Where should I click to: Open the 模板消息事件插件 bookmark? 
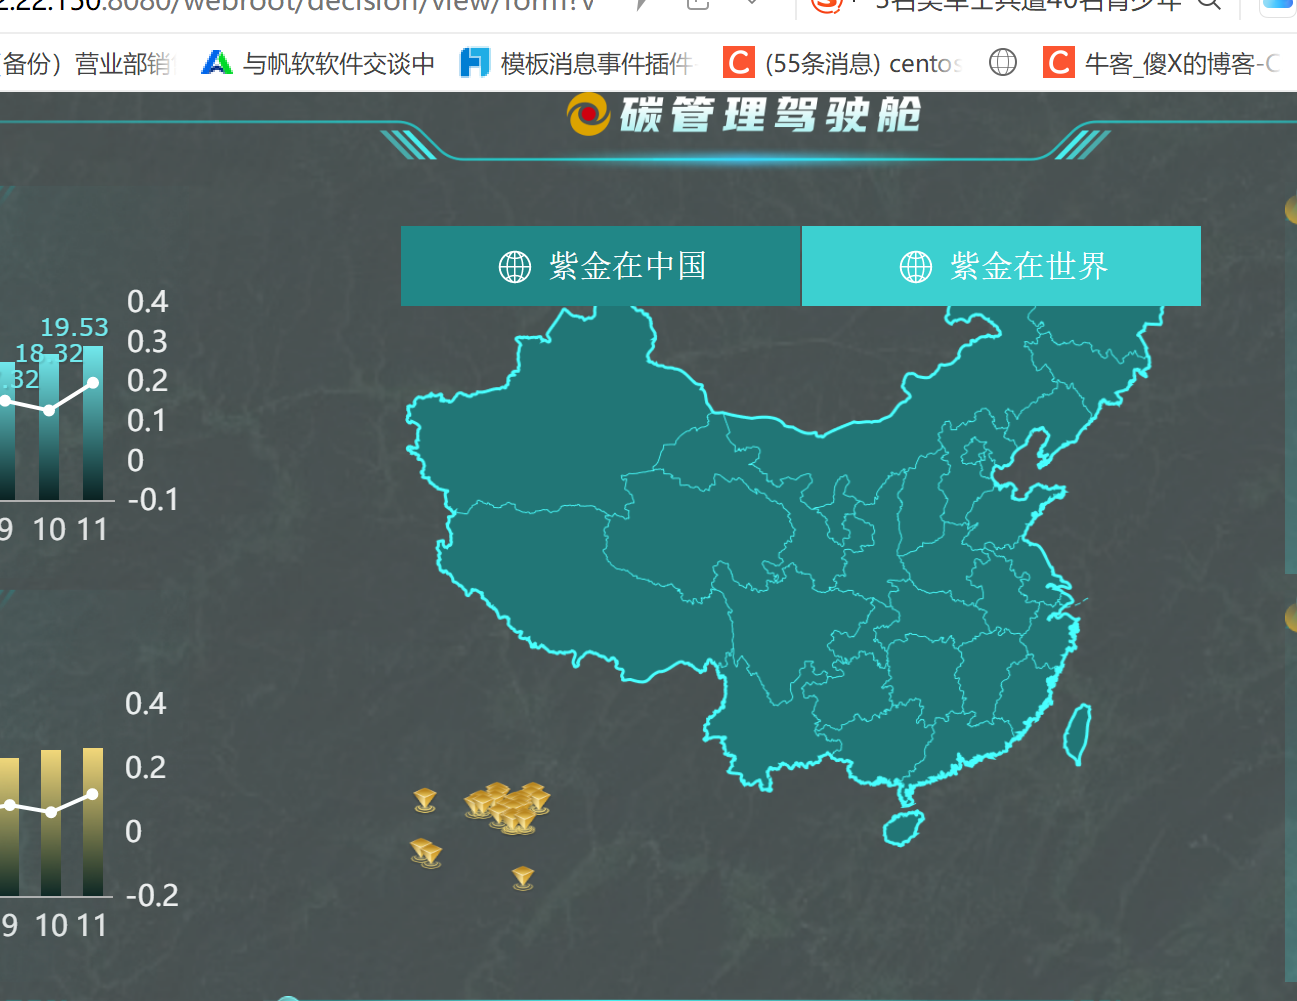click(x=575, y=64)
